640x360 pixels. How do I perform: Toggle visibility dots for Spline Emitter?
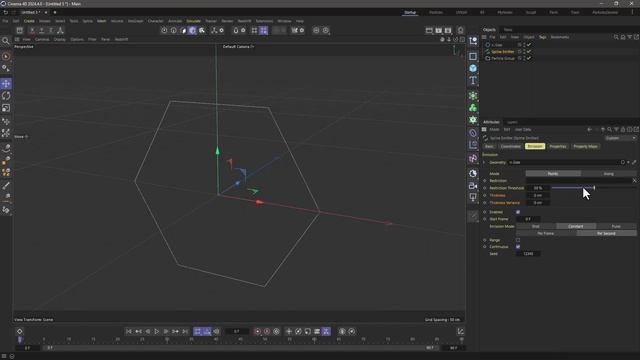click(x=524, y=51)
